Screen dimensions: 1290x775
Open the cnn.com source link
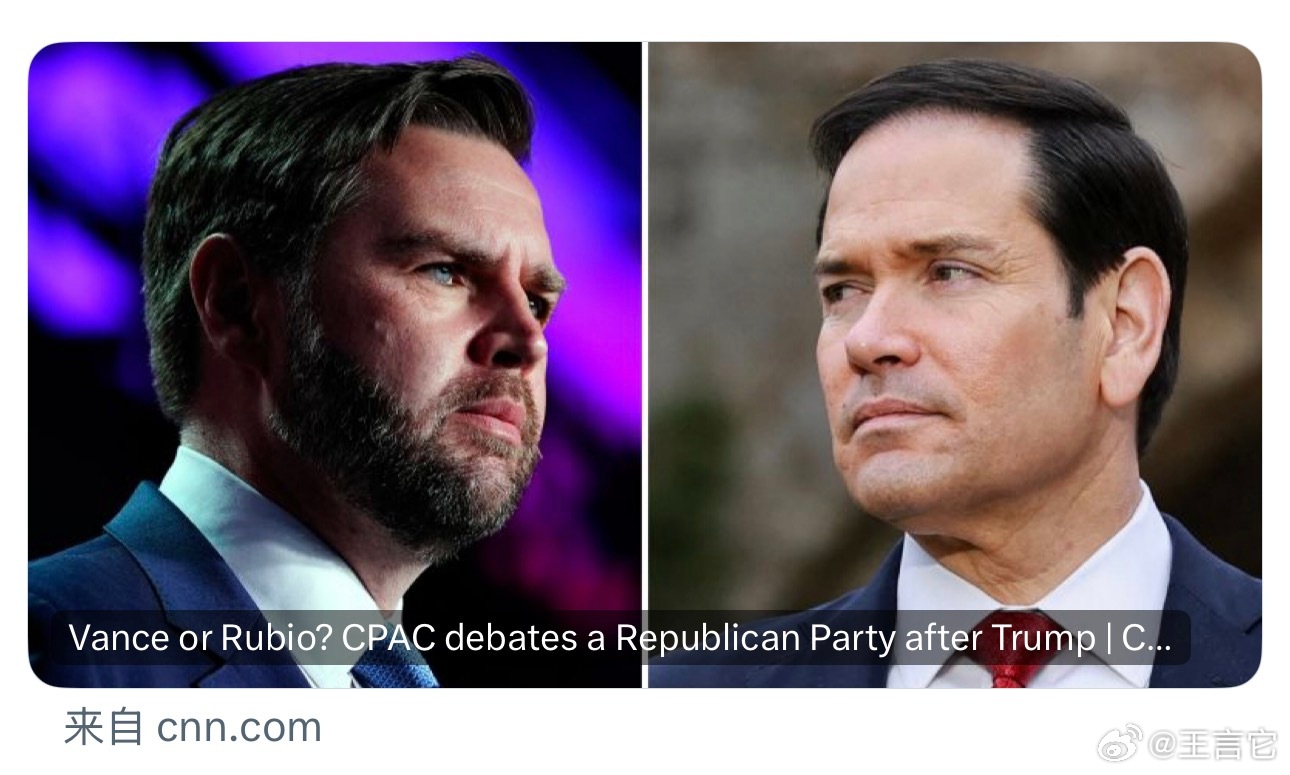tap(239, 728)
